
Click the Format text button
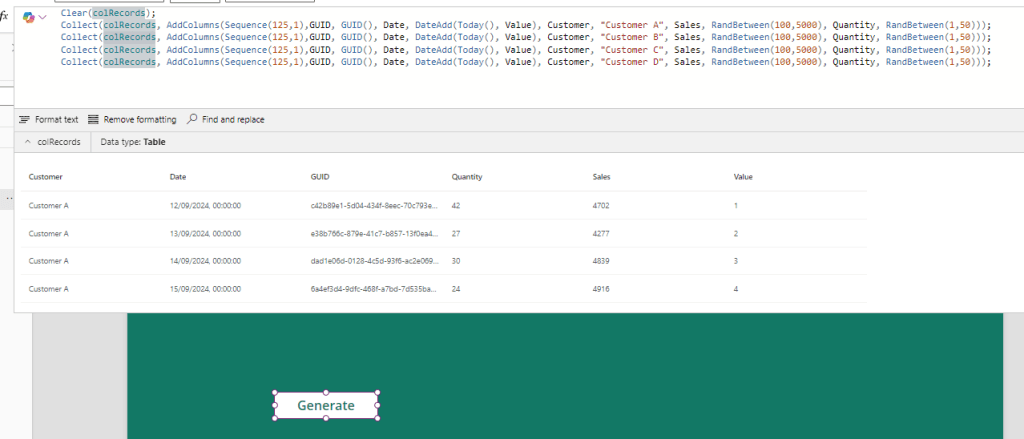(x=48, y=119)
